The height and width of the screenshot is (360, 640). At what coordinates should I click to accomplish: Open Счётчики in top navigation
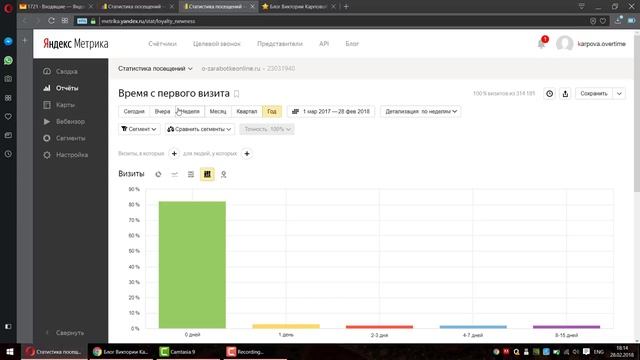pos(162,44)
